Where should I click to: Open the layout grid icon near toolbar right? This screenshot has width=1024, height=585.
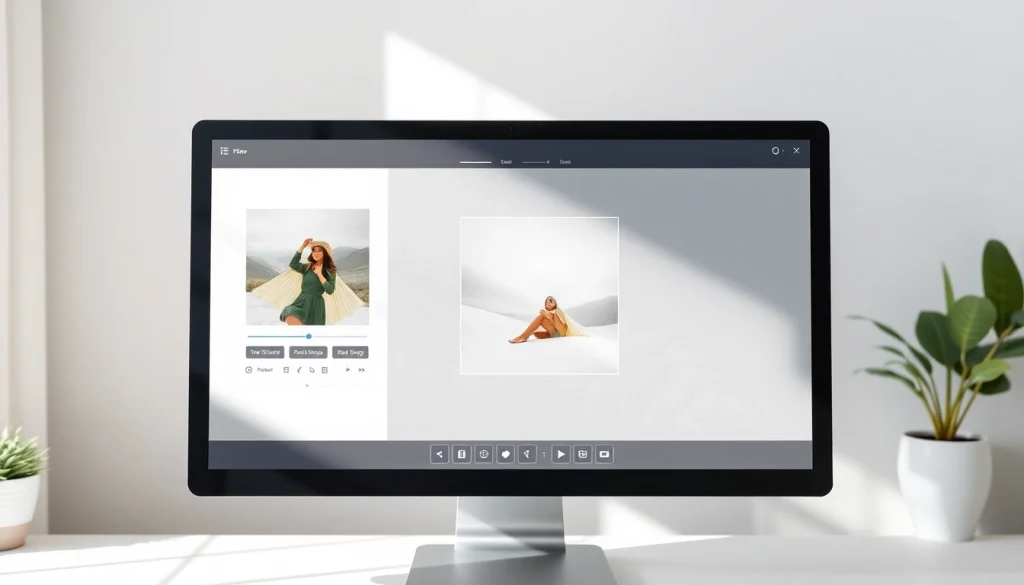point(583,453)
